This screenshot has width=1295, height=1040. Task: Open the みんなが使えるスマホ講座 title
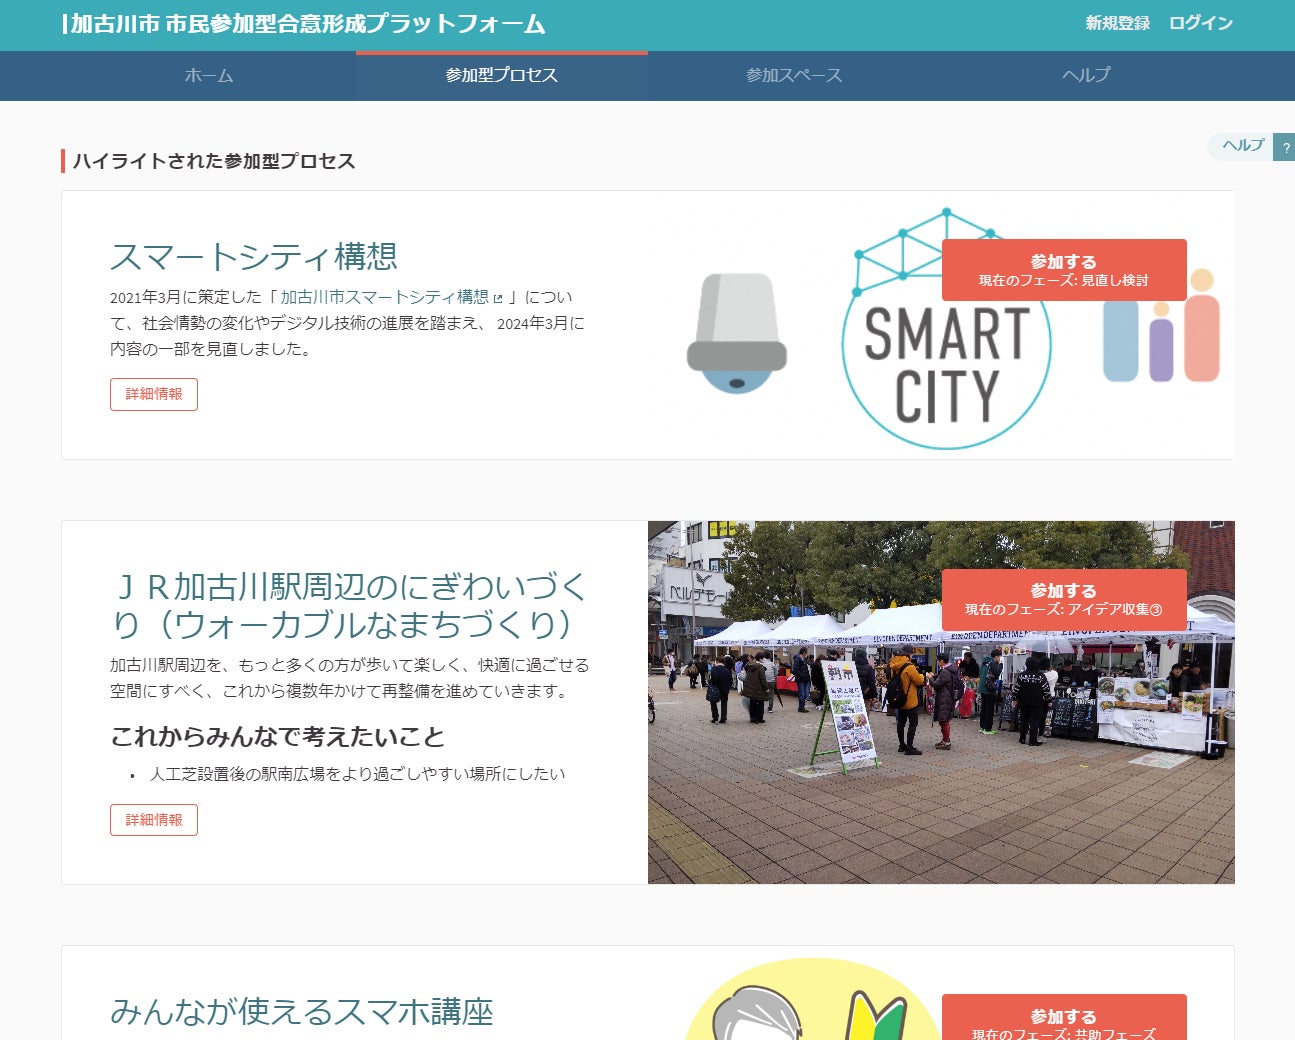pyautogui.click(x=302, y=1012)
